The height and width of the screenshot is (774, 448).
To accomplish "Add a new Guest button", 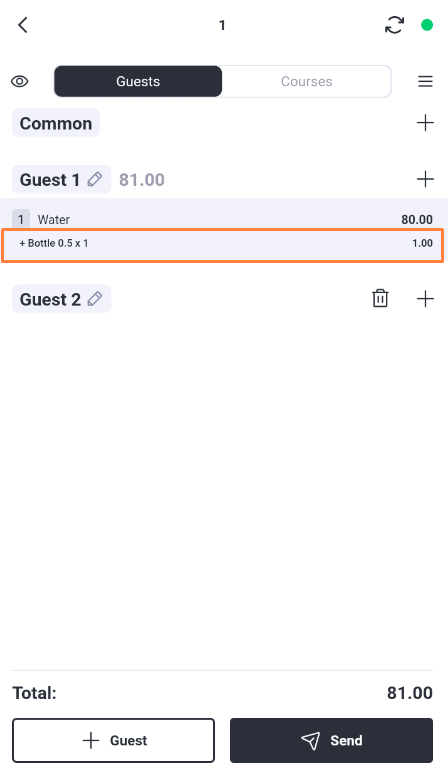I will tap(113, 740).
